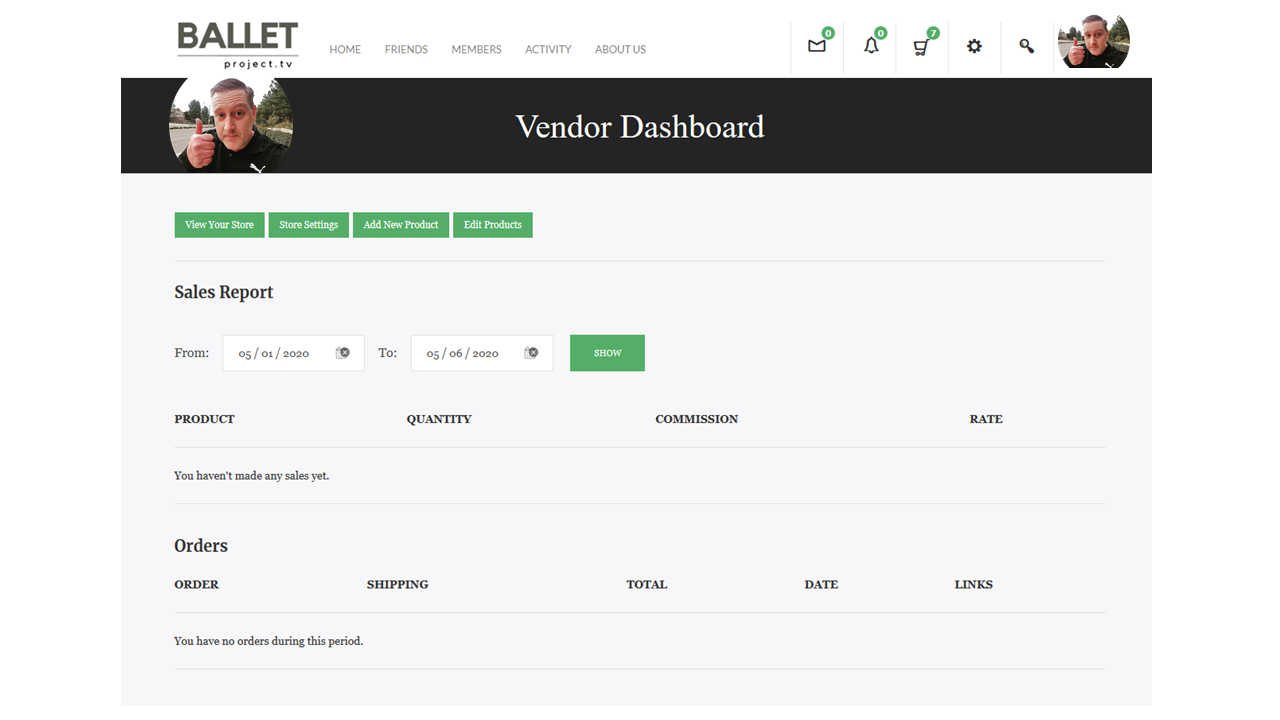Viewport: 1280px width, 720px height.
Task: Open the shopping cart icon
Action: click(x=921, y=47)
